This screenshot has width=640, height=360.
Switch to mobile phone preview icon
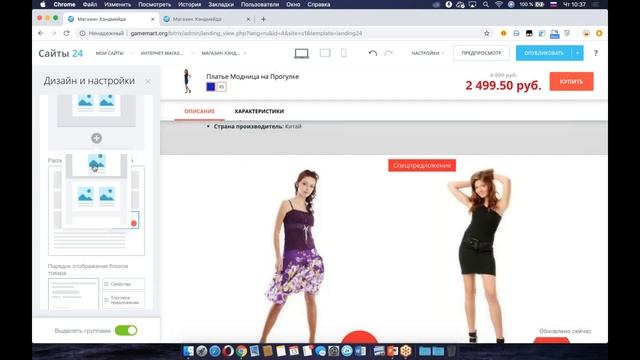tap(344, 53)
